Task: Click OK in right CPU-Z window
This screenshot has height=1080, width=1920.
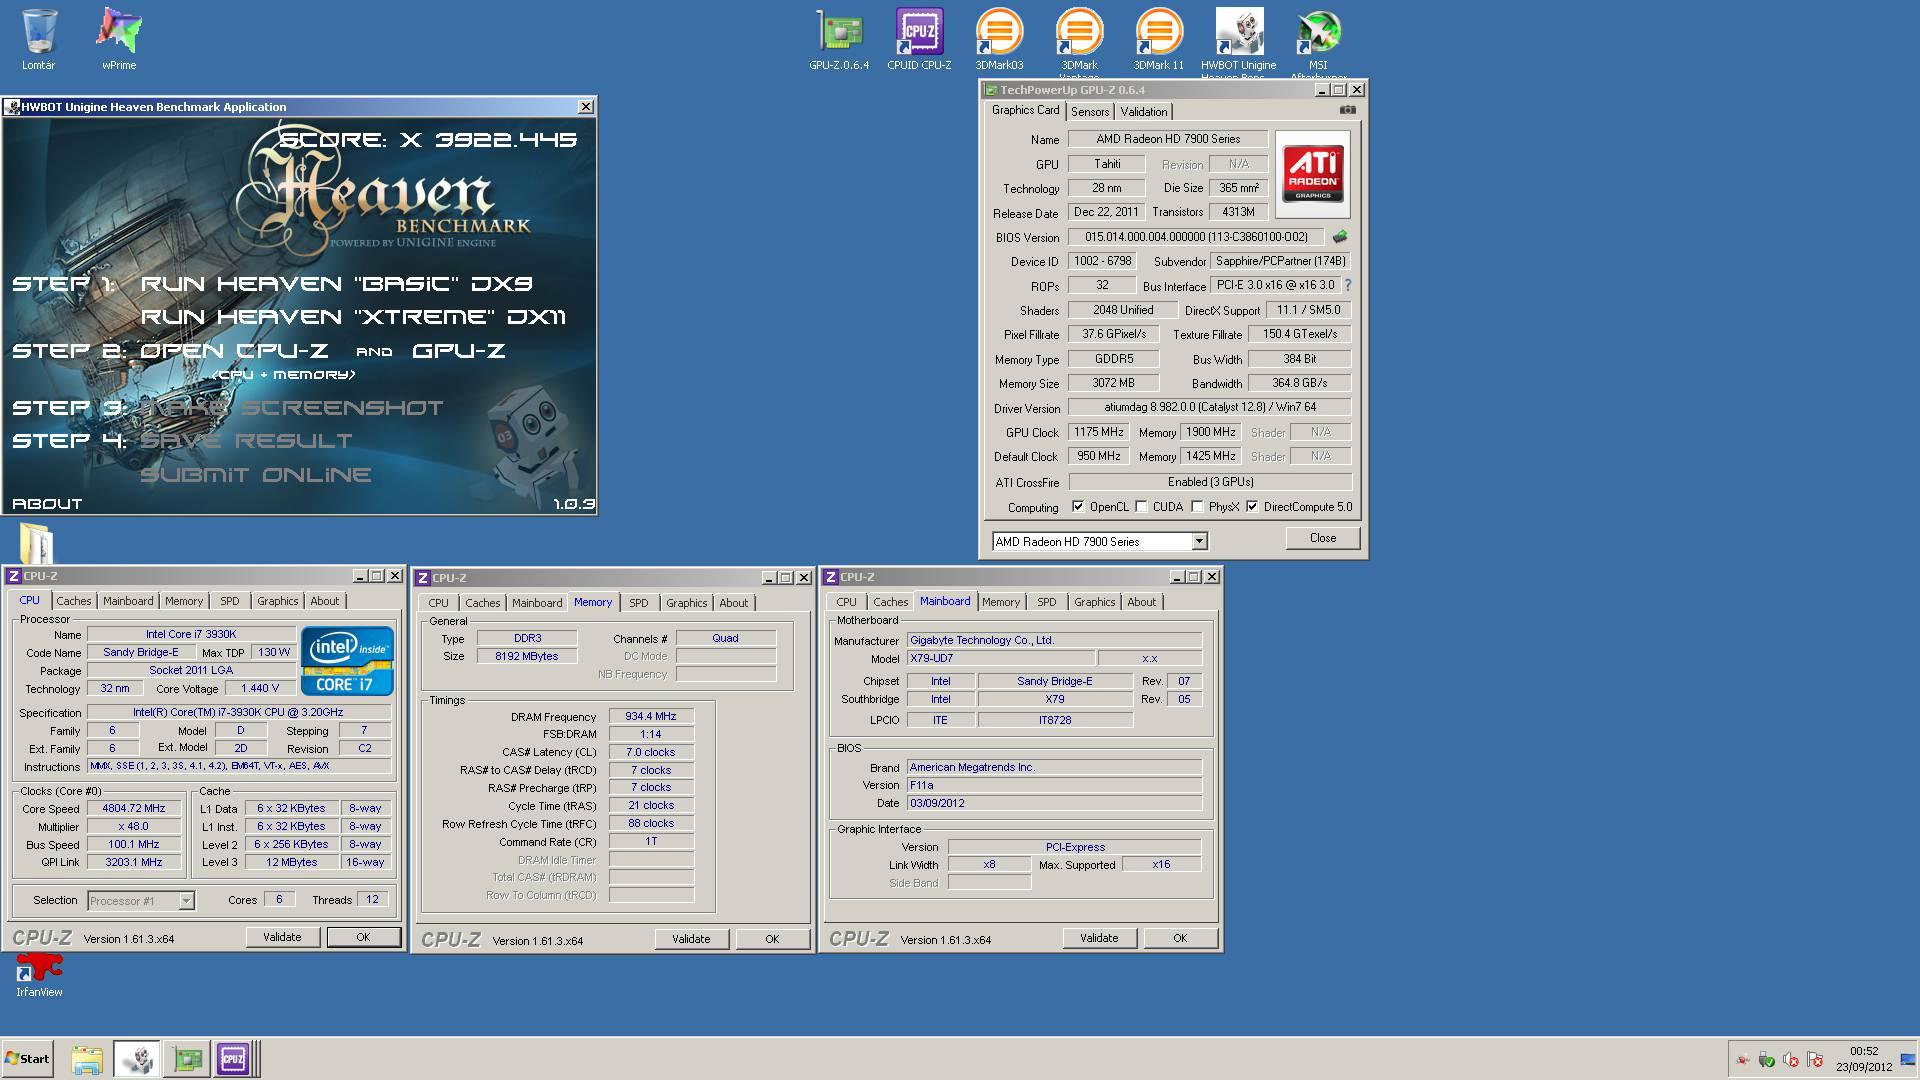Action: [x=1180, y=938]
